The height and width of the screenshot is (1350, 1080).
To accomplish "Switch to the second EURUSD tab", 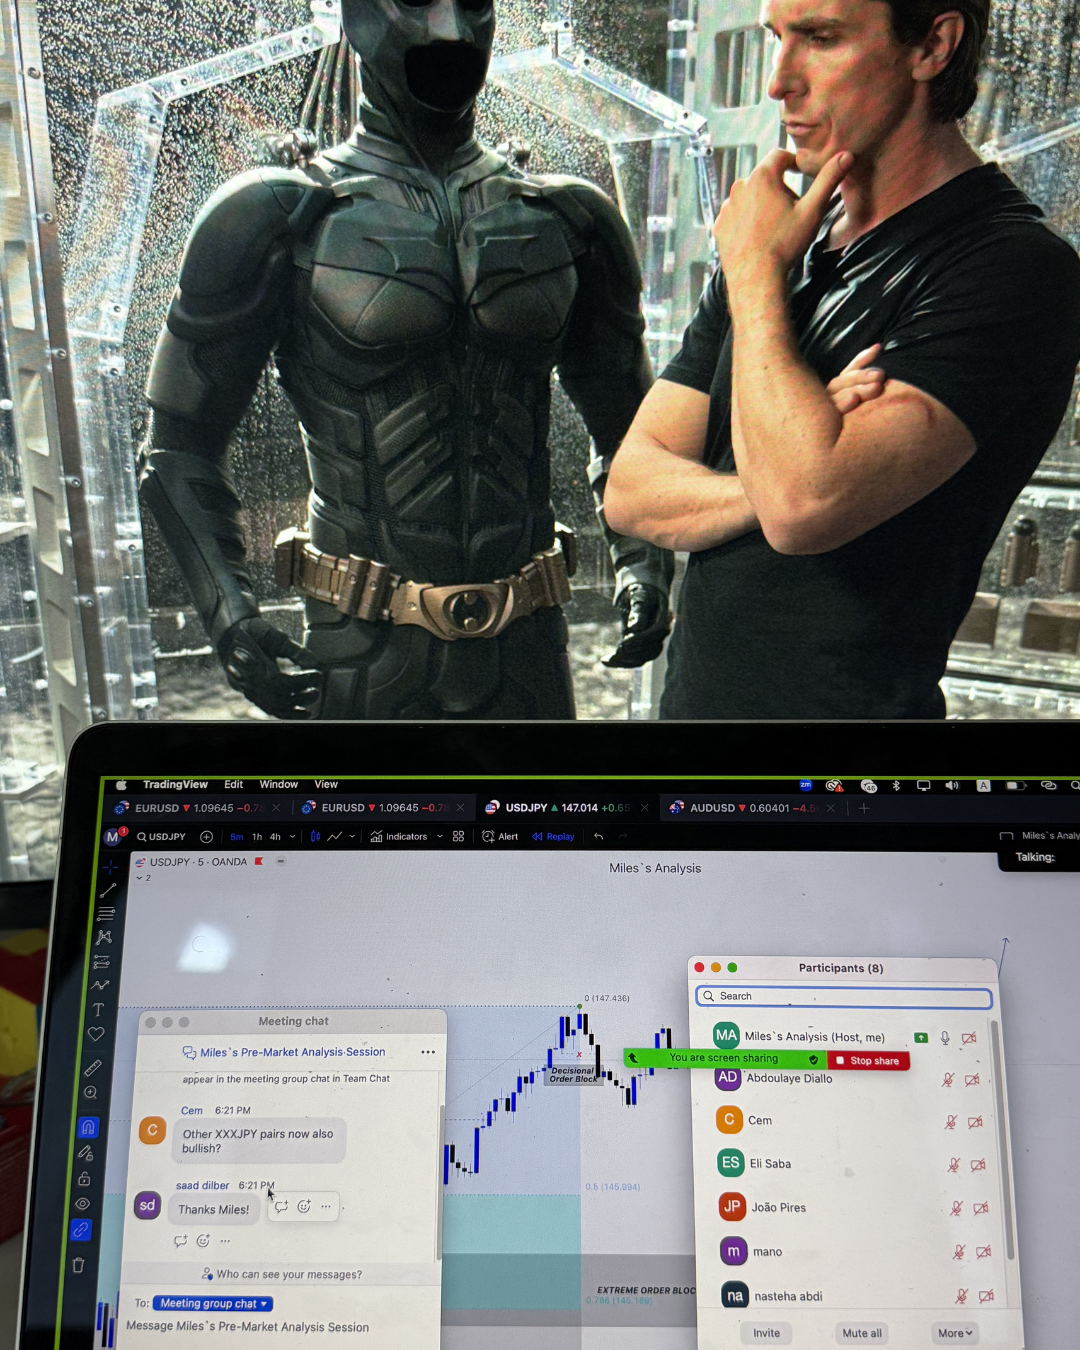I will coord(382,808).
